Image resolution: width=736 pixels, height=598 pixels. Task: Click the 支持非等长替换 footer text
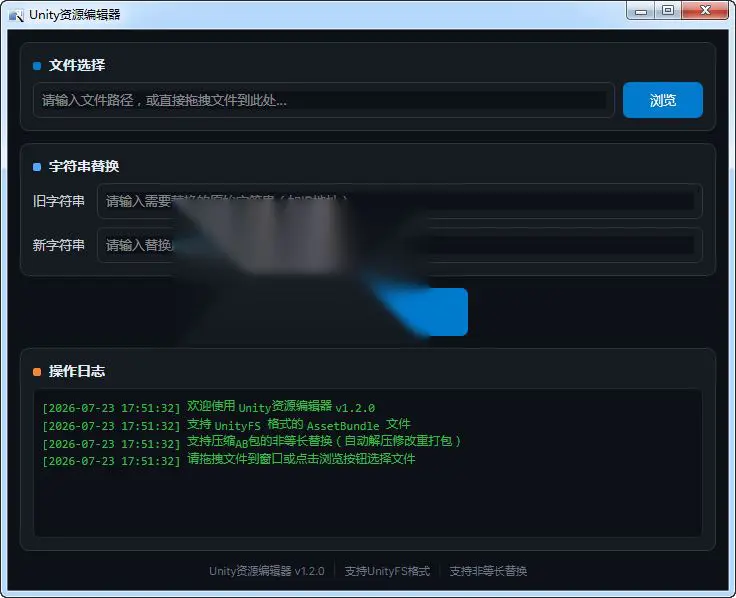(488, 571)
